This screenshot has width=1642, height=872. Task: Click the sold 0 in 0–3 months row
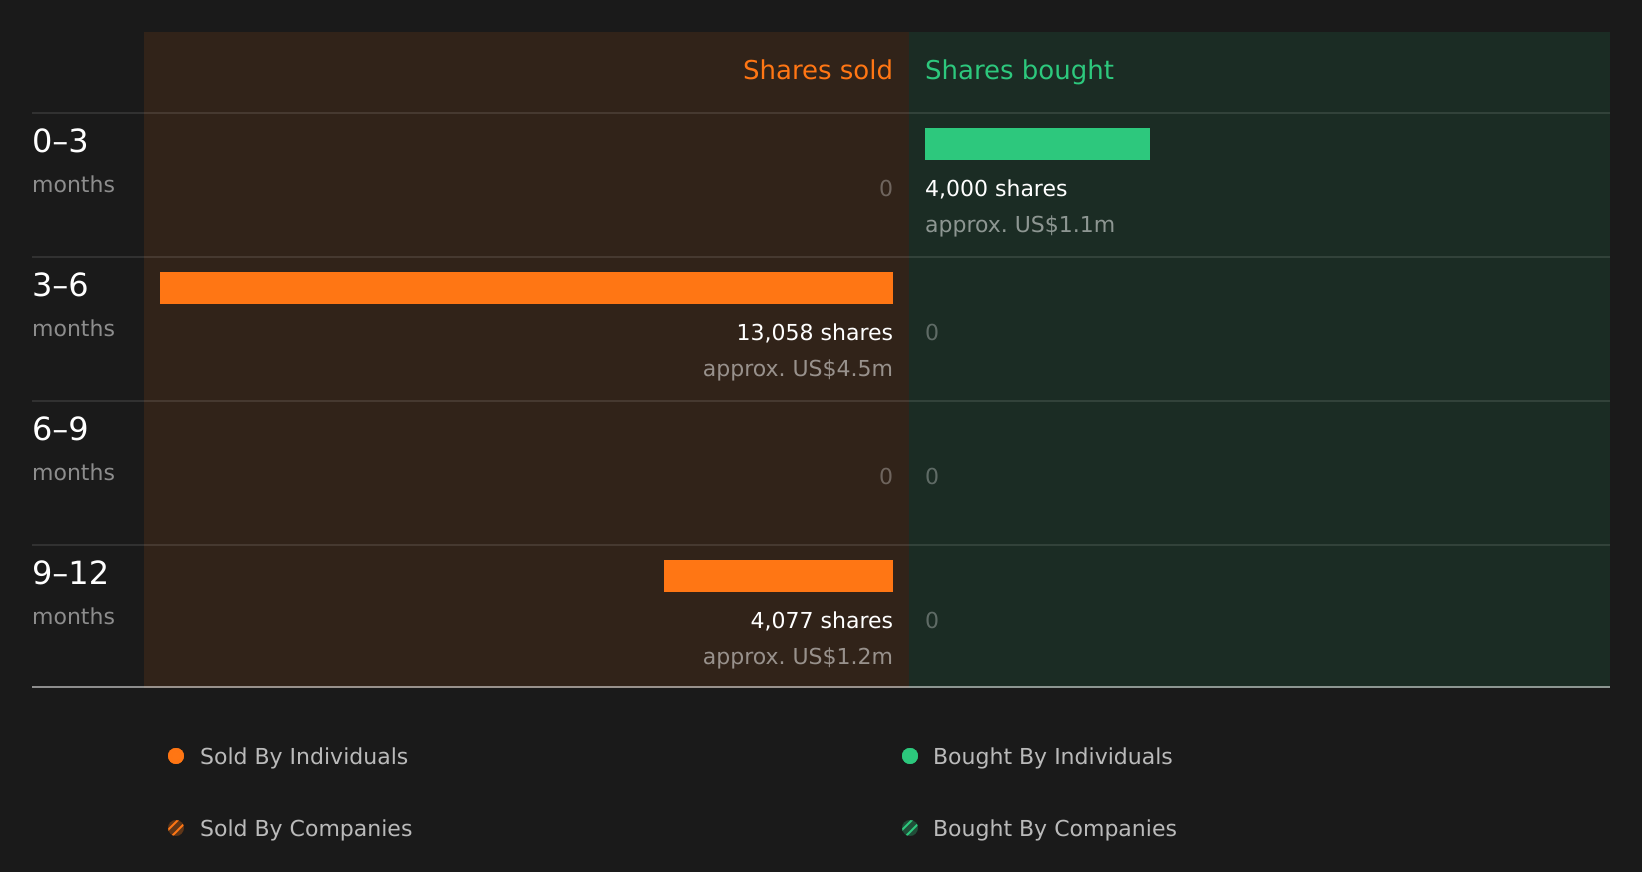coord(886,189)
